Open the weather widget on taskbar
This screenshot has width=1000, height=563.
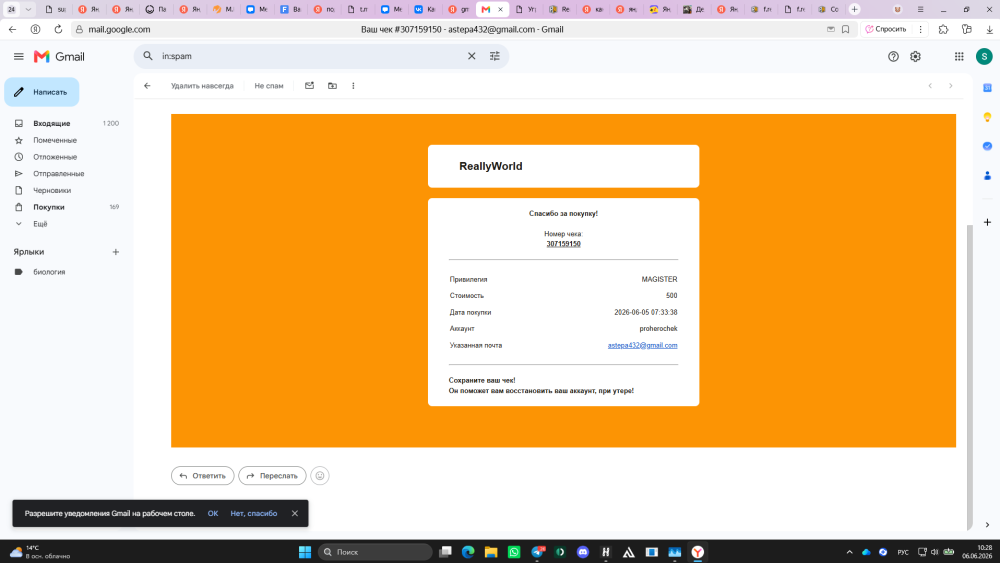coord(40,552)
